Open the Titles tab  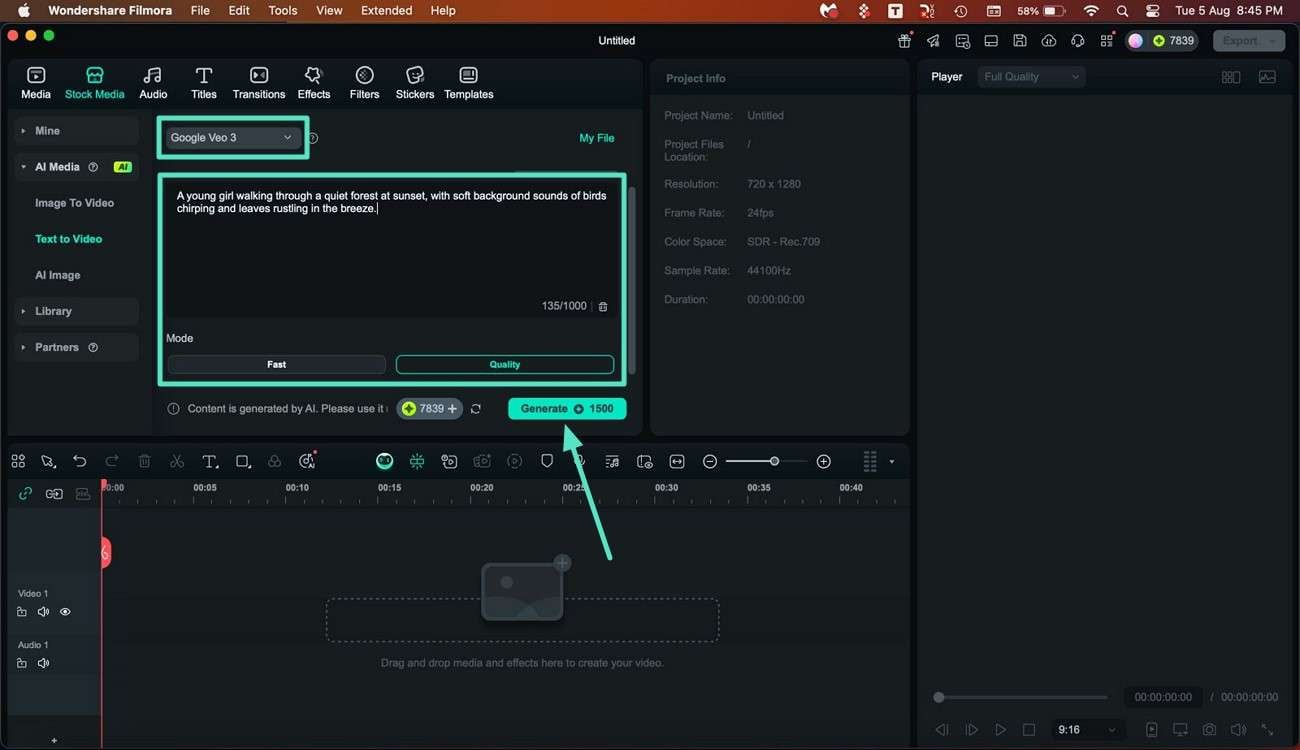(204, 83)
